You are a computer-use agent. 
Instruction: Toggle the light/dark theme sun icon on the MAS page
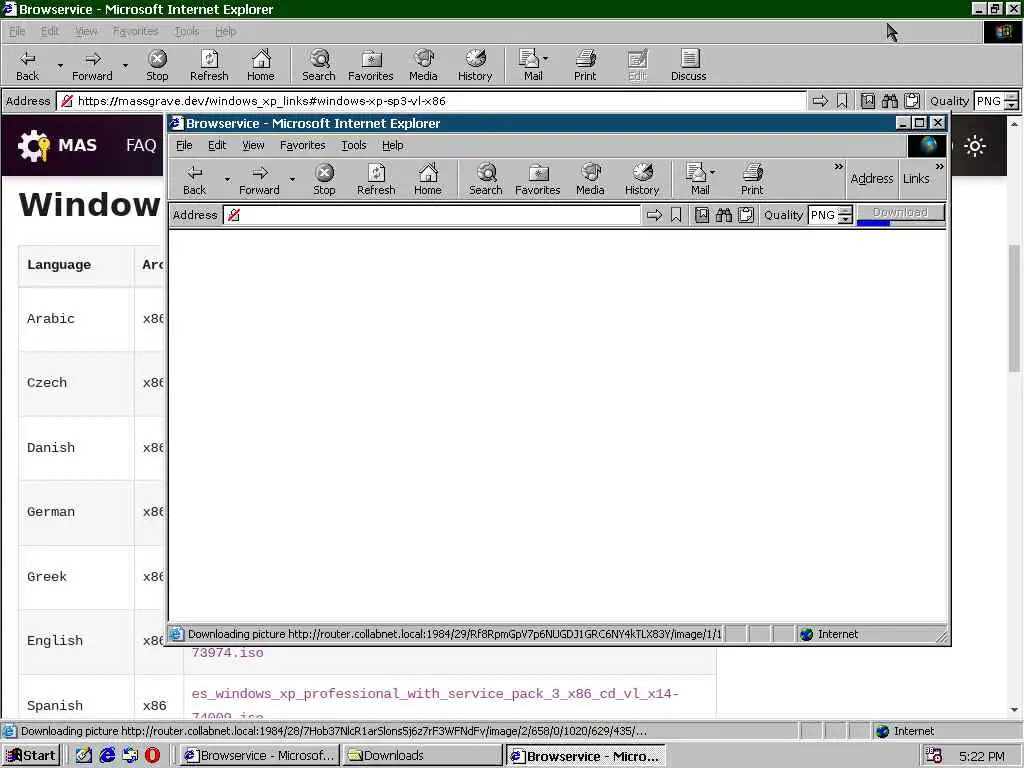pyautogui.click(x=975, y=146)
